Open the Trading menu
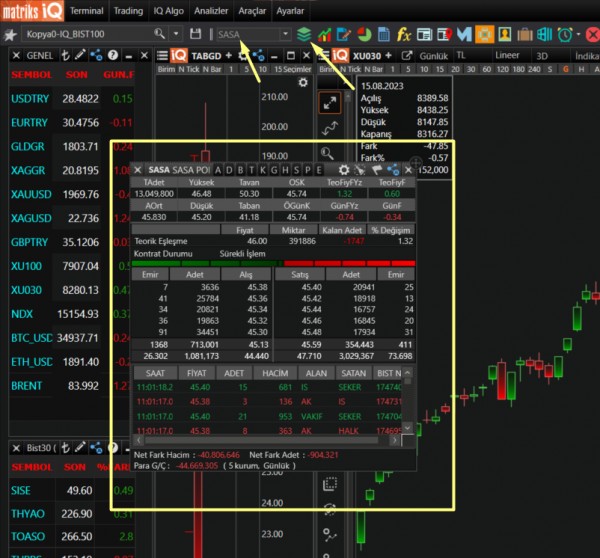This screenshot has width=600, height=558. 128,11
